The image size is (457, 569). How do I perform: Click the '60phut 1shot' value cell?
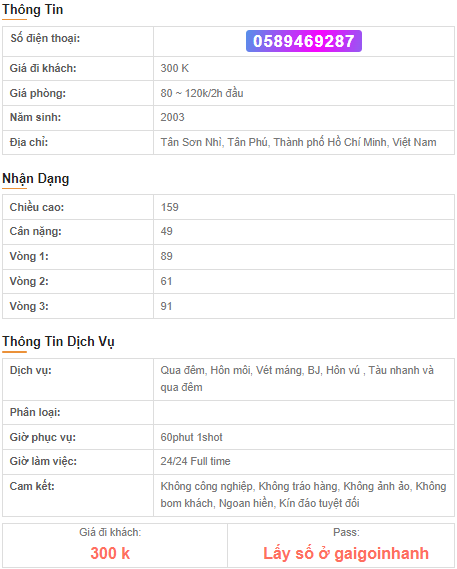(304, 437)
